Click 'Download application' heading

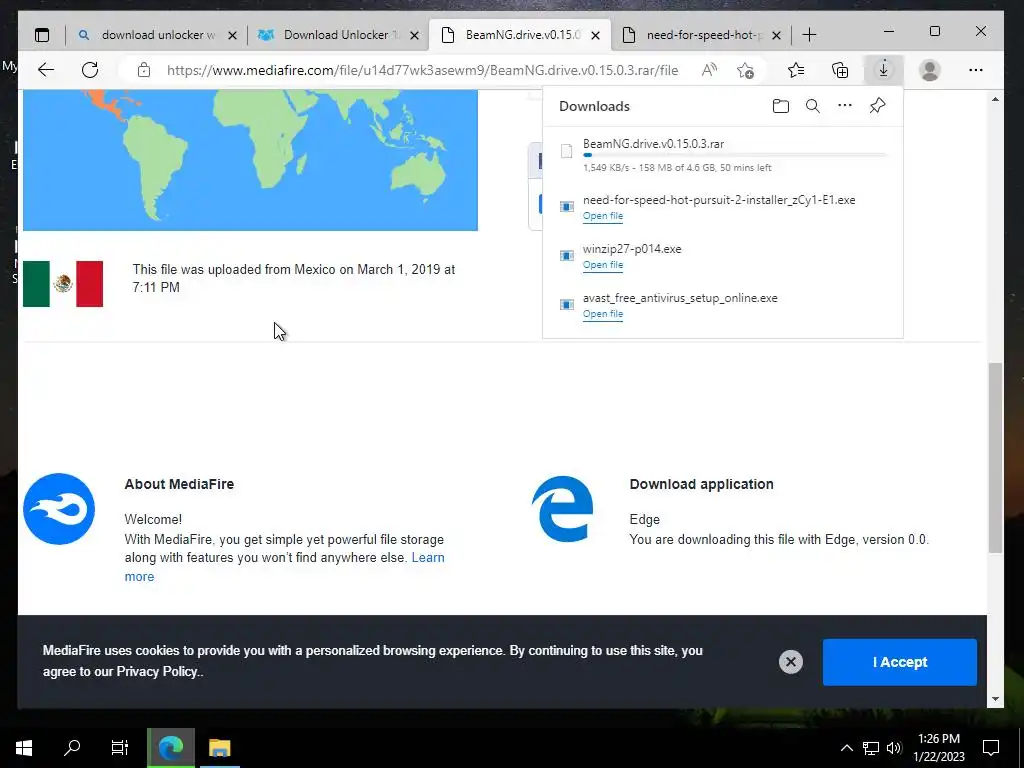tap(701, 484)
